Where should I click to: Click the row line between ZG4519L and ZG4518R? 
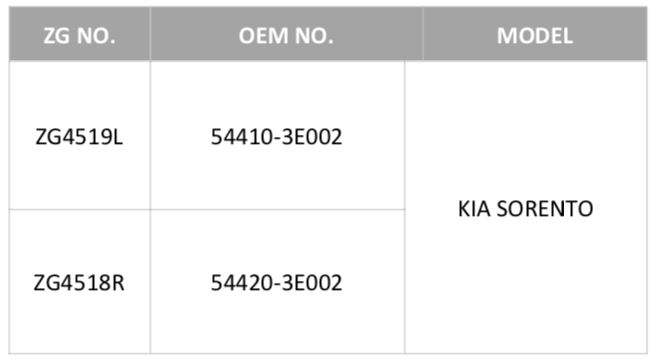tap(80, 209)
